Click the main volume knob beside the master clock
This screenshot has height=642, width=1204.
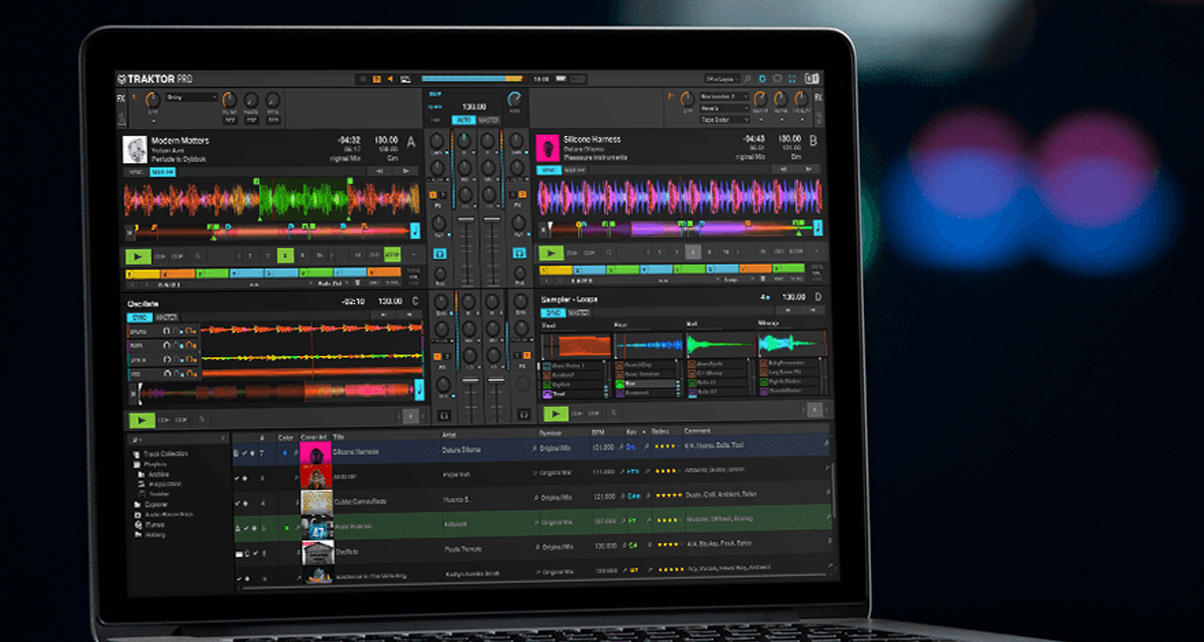coord(514,101)
